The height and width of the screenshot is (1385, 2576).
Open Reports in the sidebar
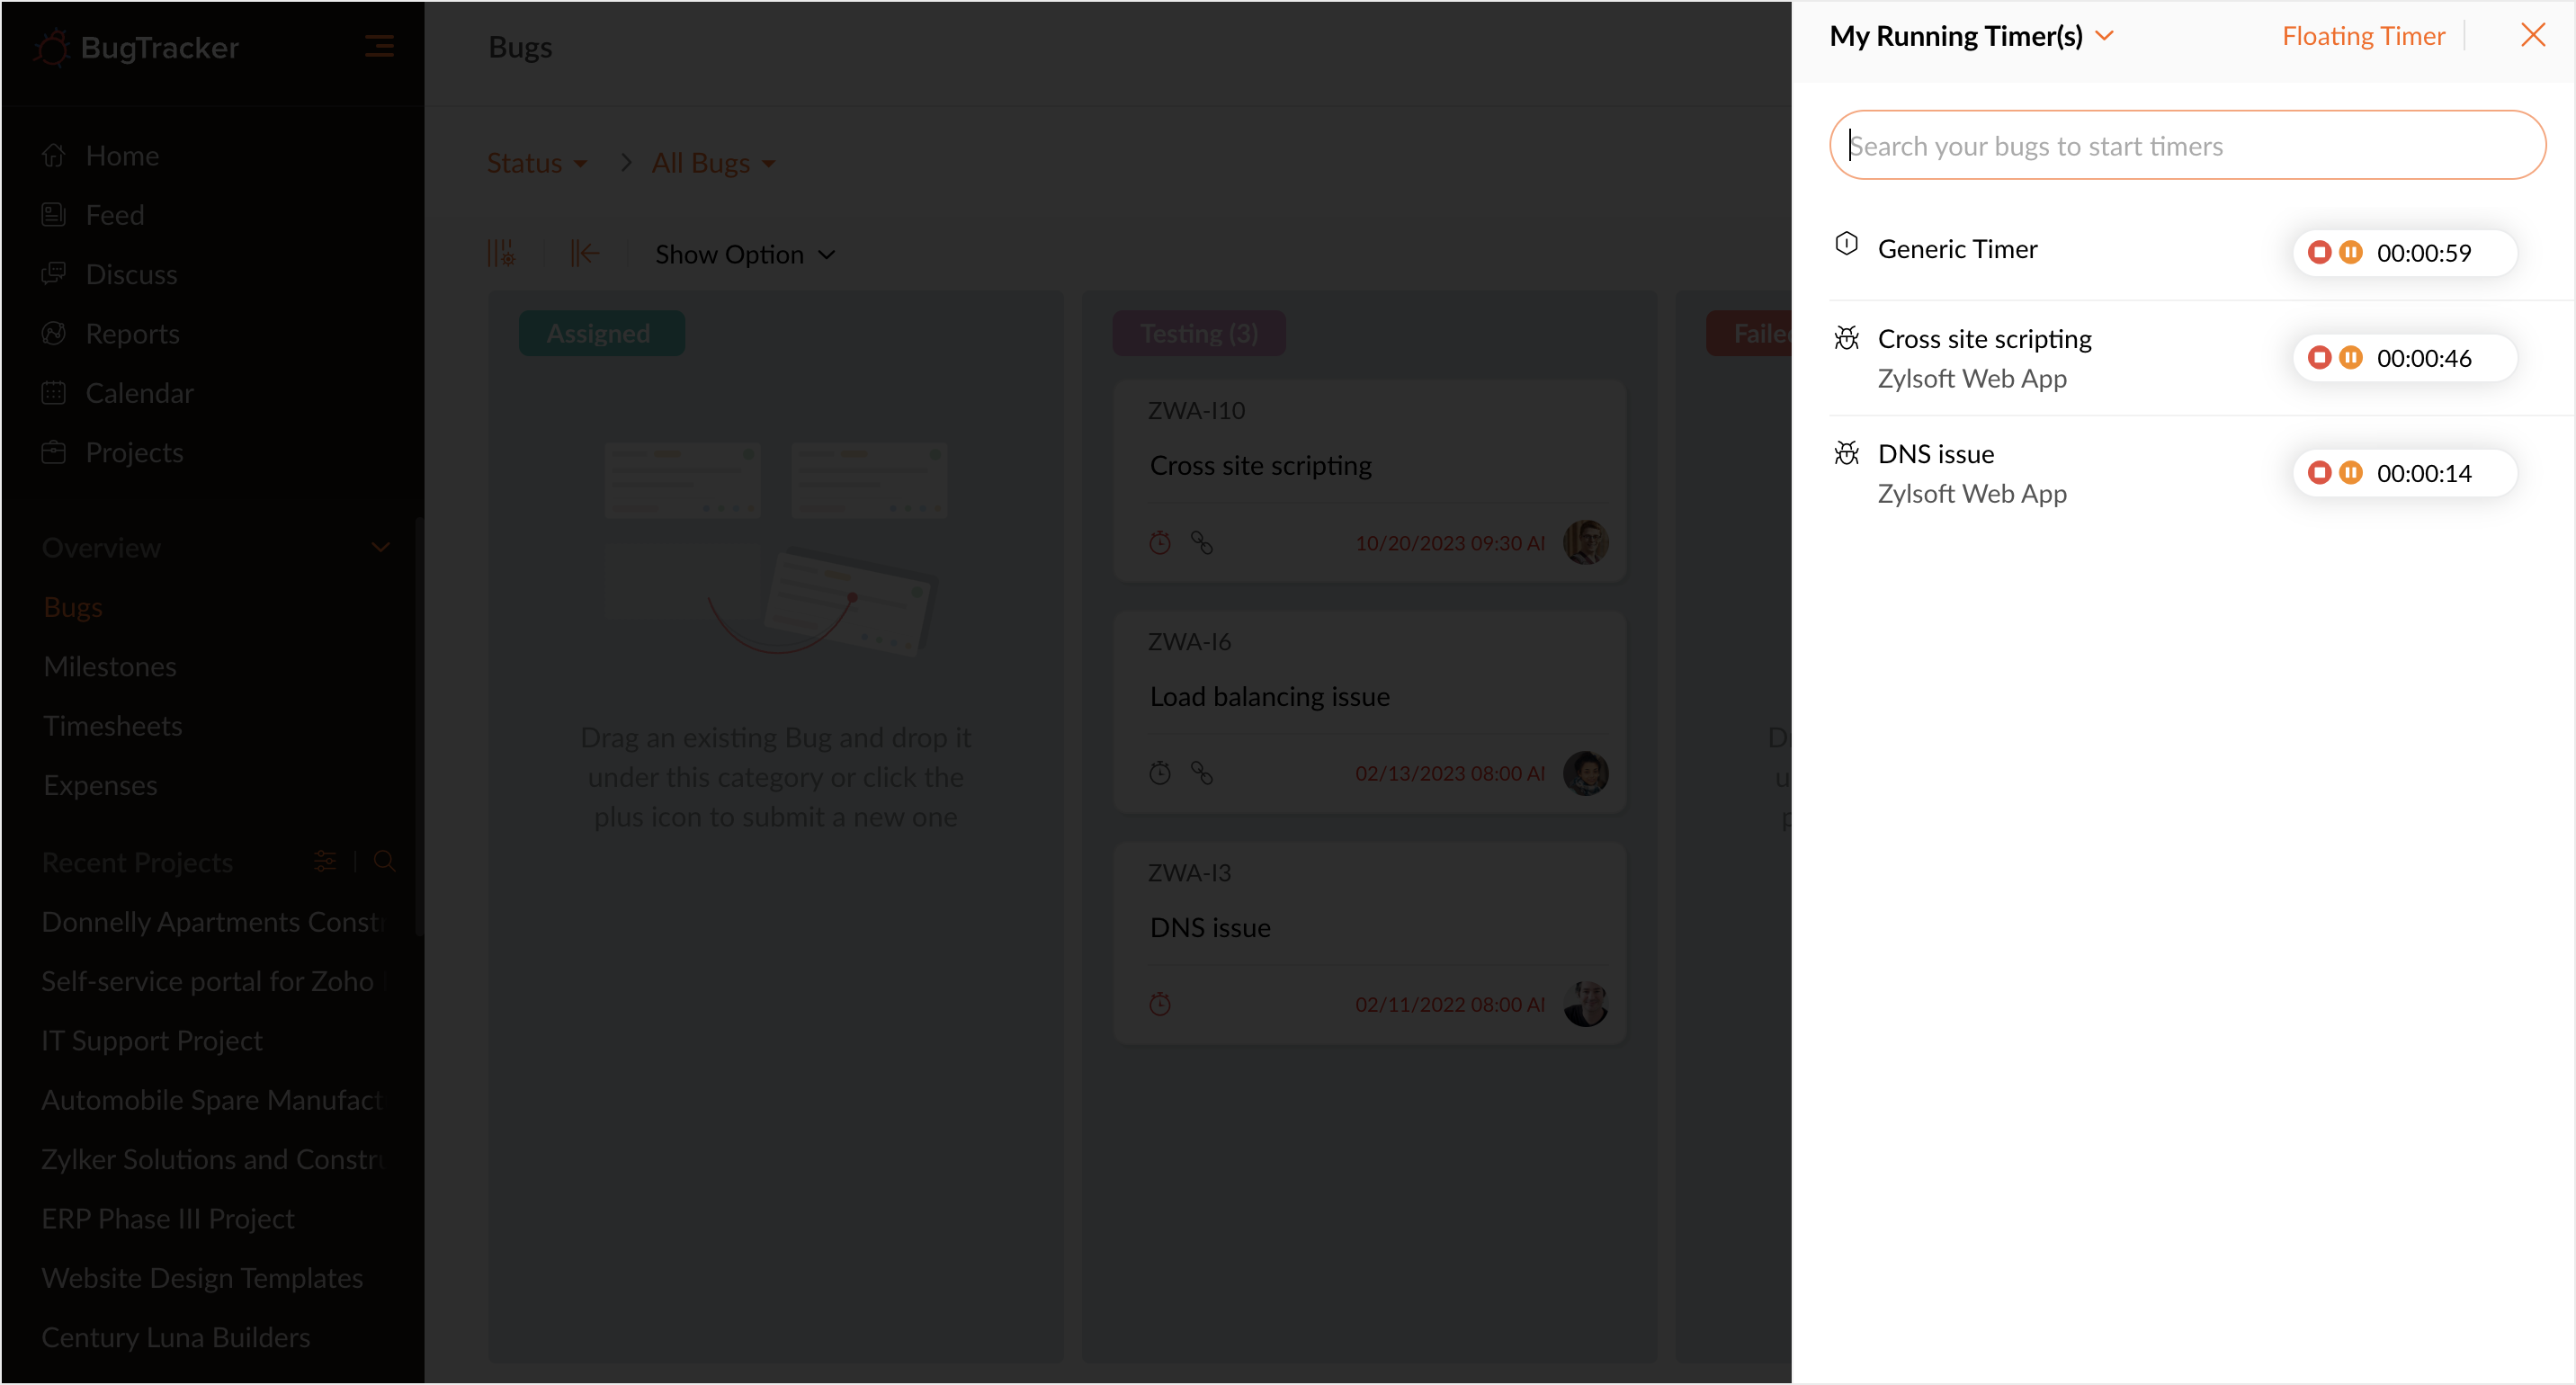pyautogui.click(x=132, y=333)
